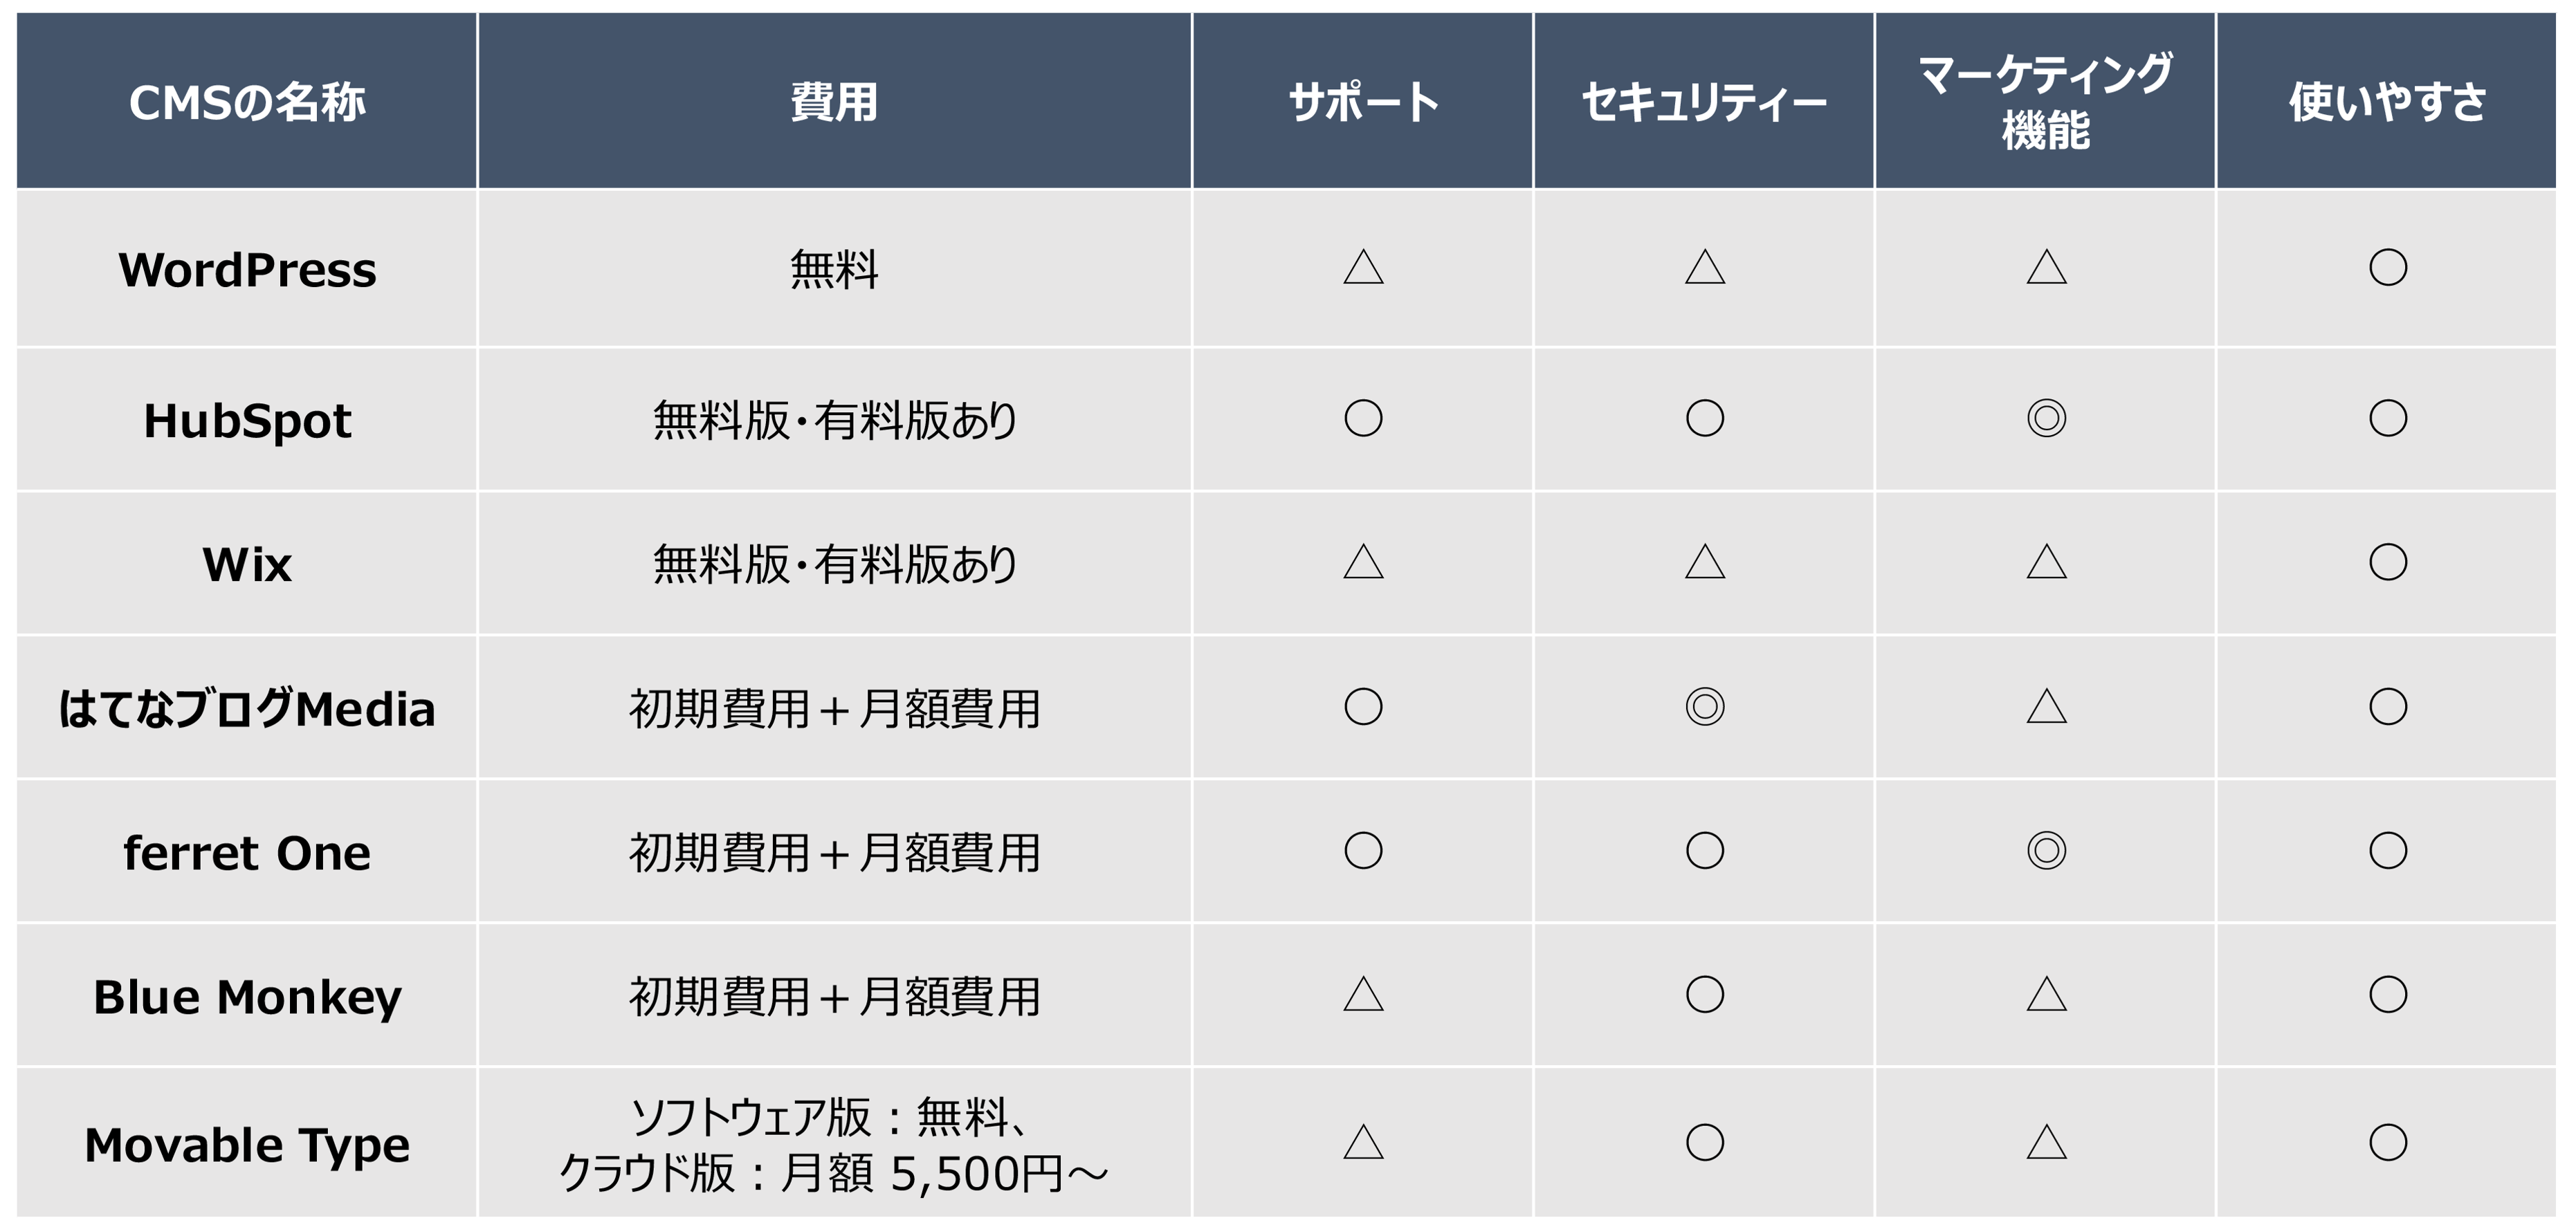
Task: Click the WordPress name cell
Action: (247, 269)
